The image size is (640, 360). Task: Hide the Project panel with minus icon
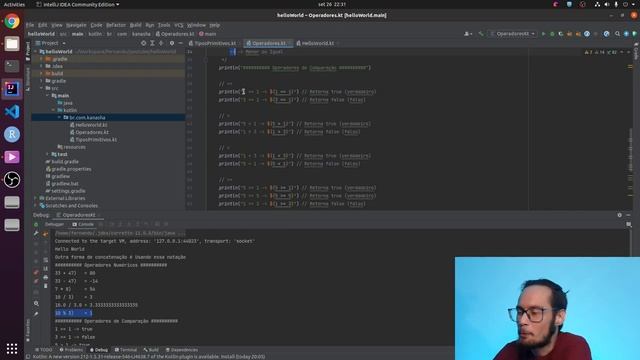[180, 43]
